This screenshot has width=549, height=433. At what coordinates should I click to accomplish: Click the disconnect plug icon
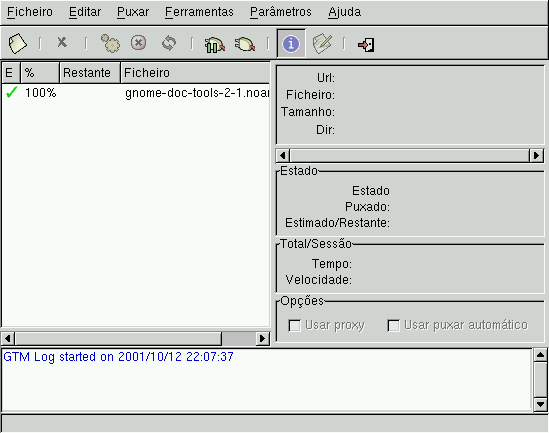[244, 44]
